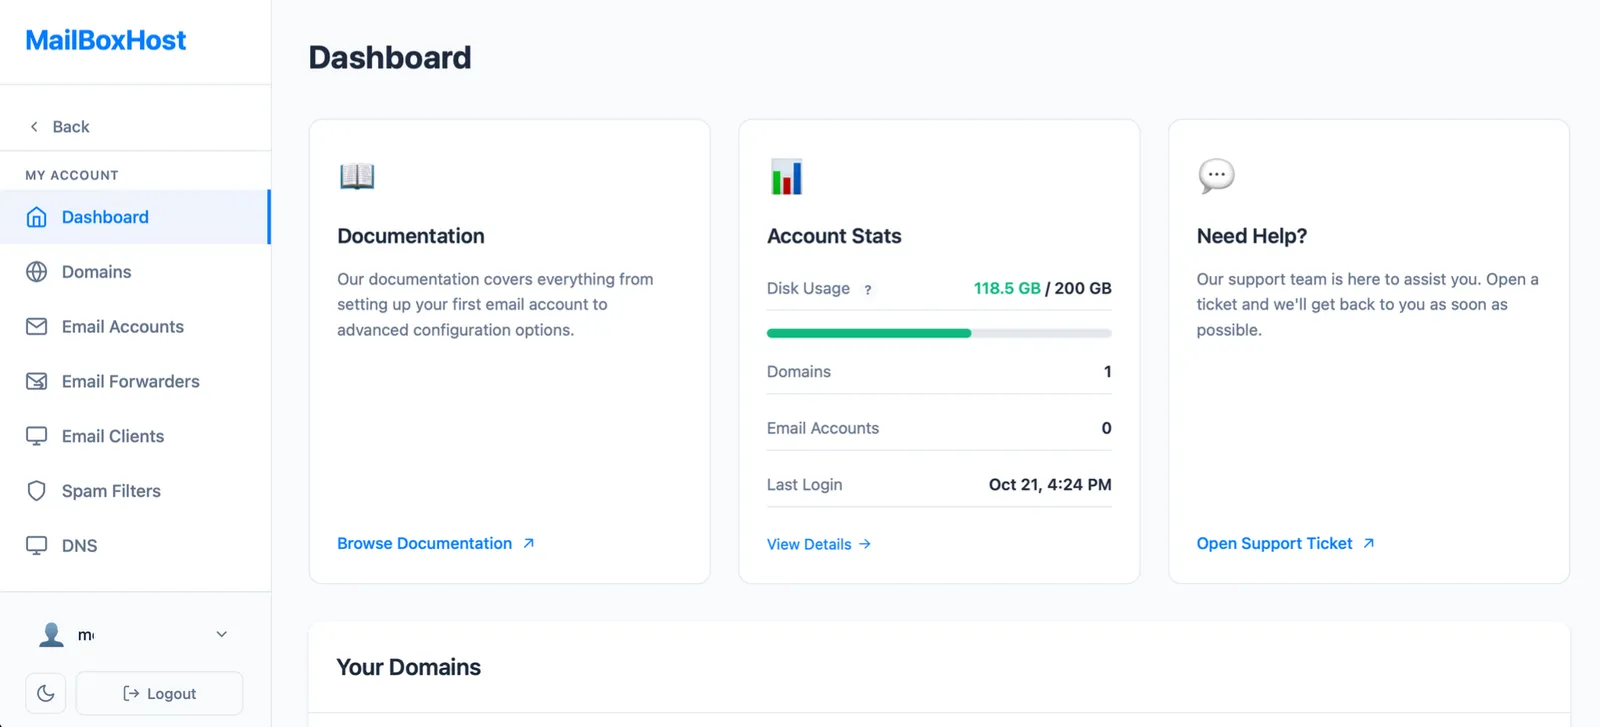Click the Dashboard home icon in the sidebar
This screenshot has height=727, width=1600.
[36, 217]
